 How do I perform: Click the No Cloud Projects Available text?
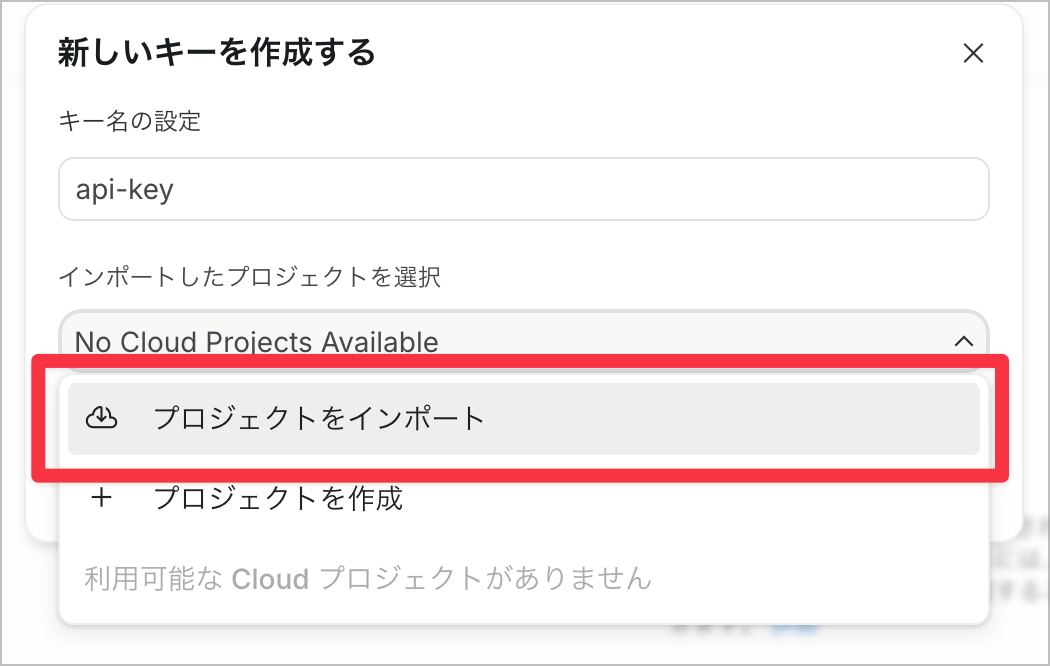pyautogui.click(x=257, y=342)
